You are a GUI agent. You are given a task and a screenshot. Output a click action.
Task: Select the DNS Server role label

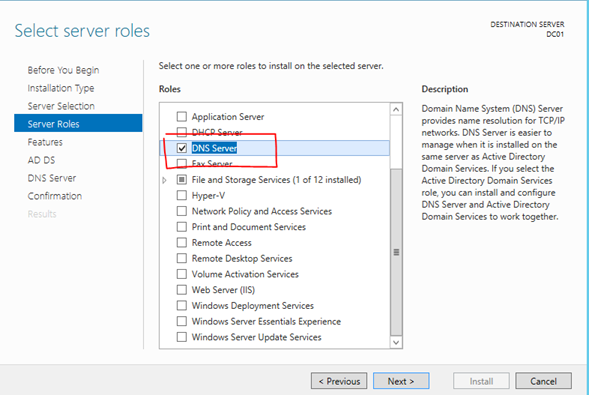point(214,148)
